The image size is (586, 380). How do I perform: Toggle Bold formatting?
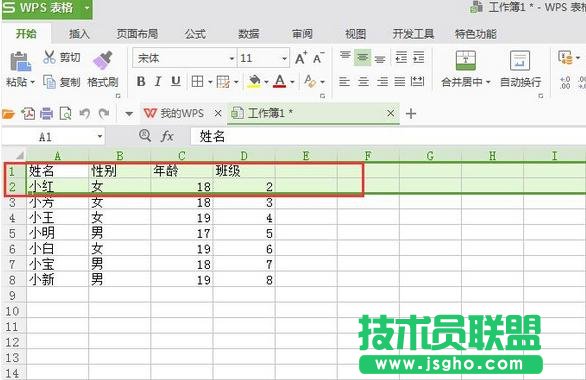pos(141,81)
